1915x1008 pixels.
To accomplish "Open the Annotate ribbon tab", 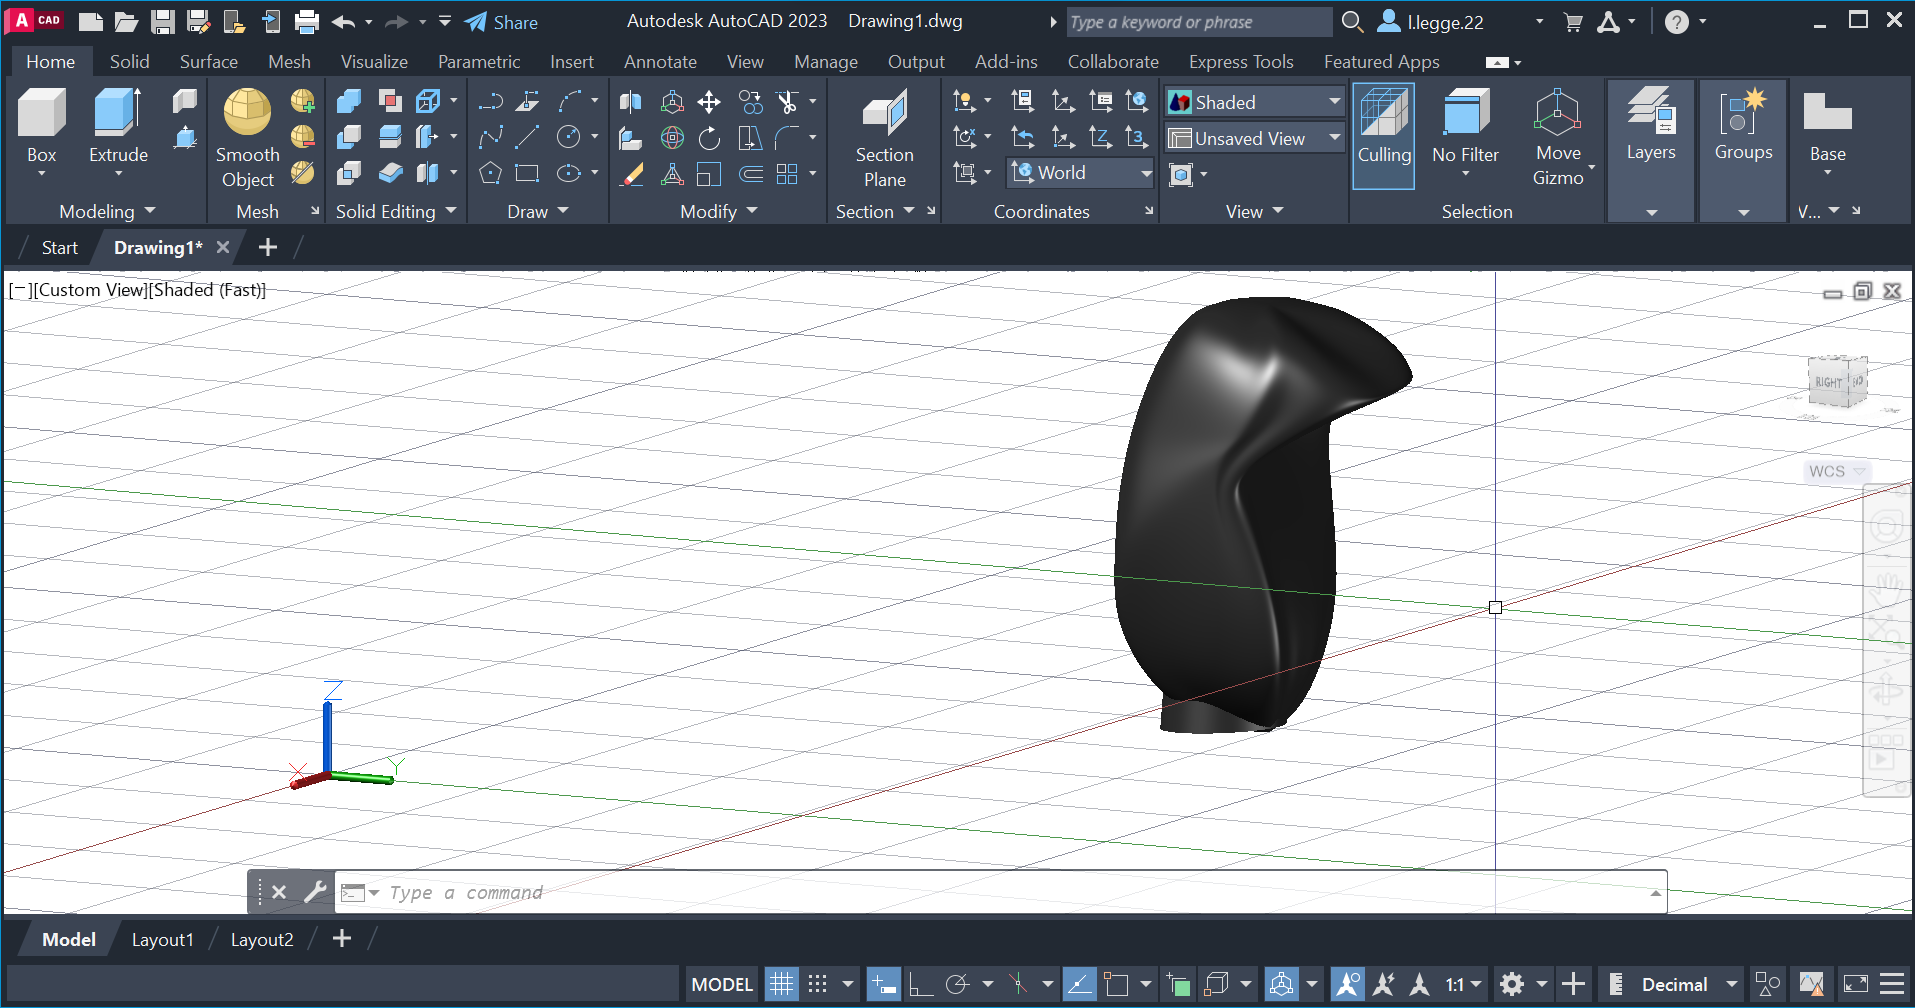I will tap(660, 61).
